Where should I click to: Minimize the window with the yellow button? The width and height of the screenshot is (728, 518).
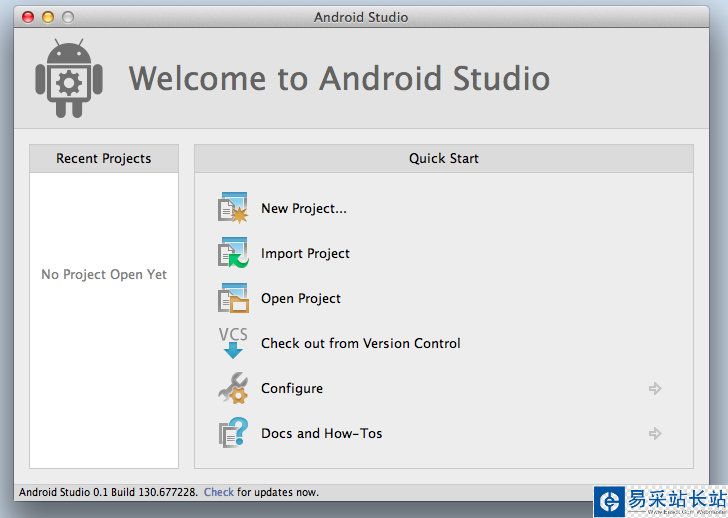48,17
